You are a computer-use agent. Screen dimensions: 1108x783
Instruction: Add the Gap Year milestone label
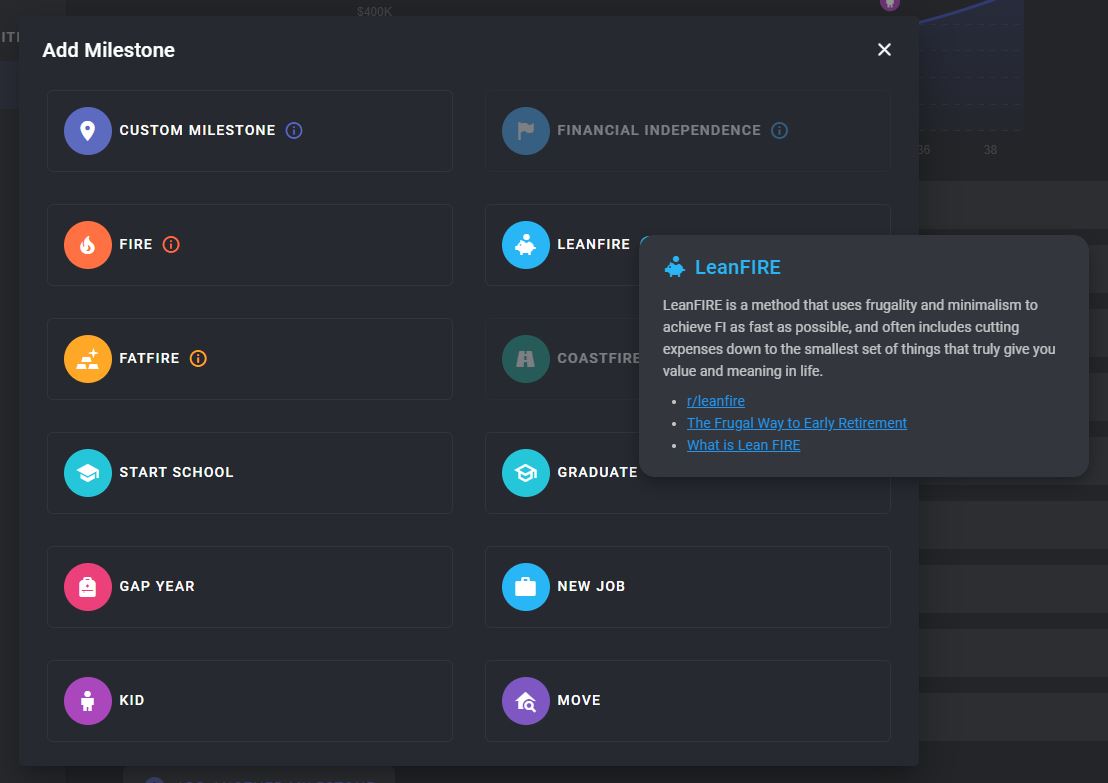(157, 587)
